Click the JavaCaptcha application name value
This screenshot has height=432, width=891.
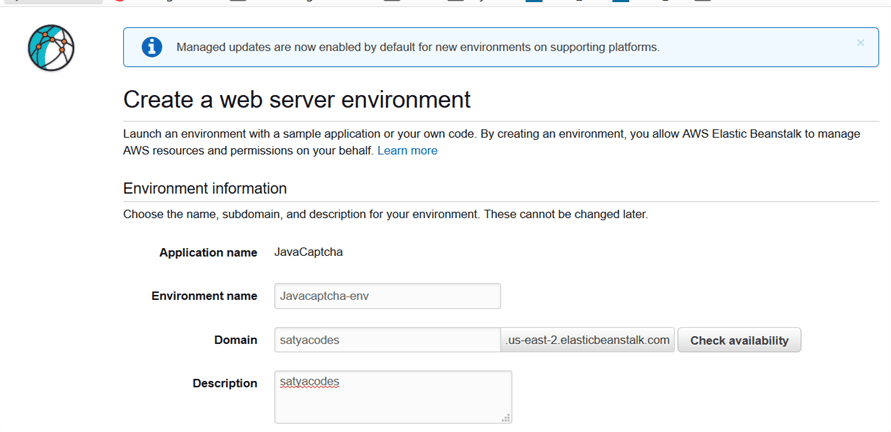pos(308,252)
